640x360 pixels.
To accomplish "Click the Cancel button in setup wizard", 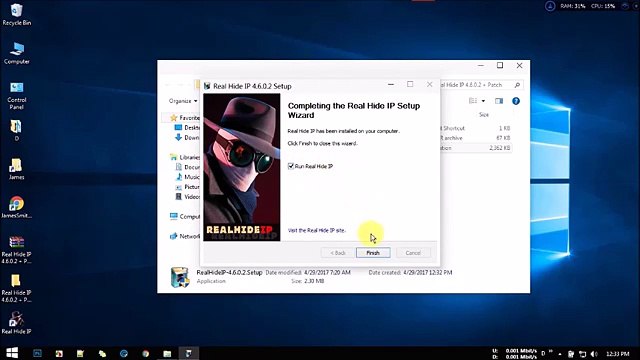I will 413,253.
